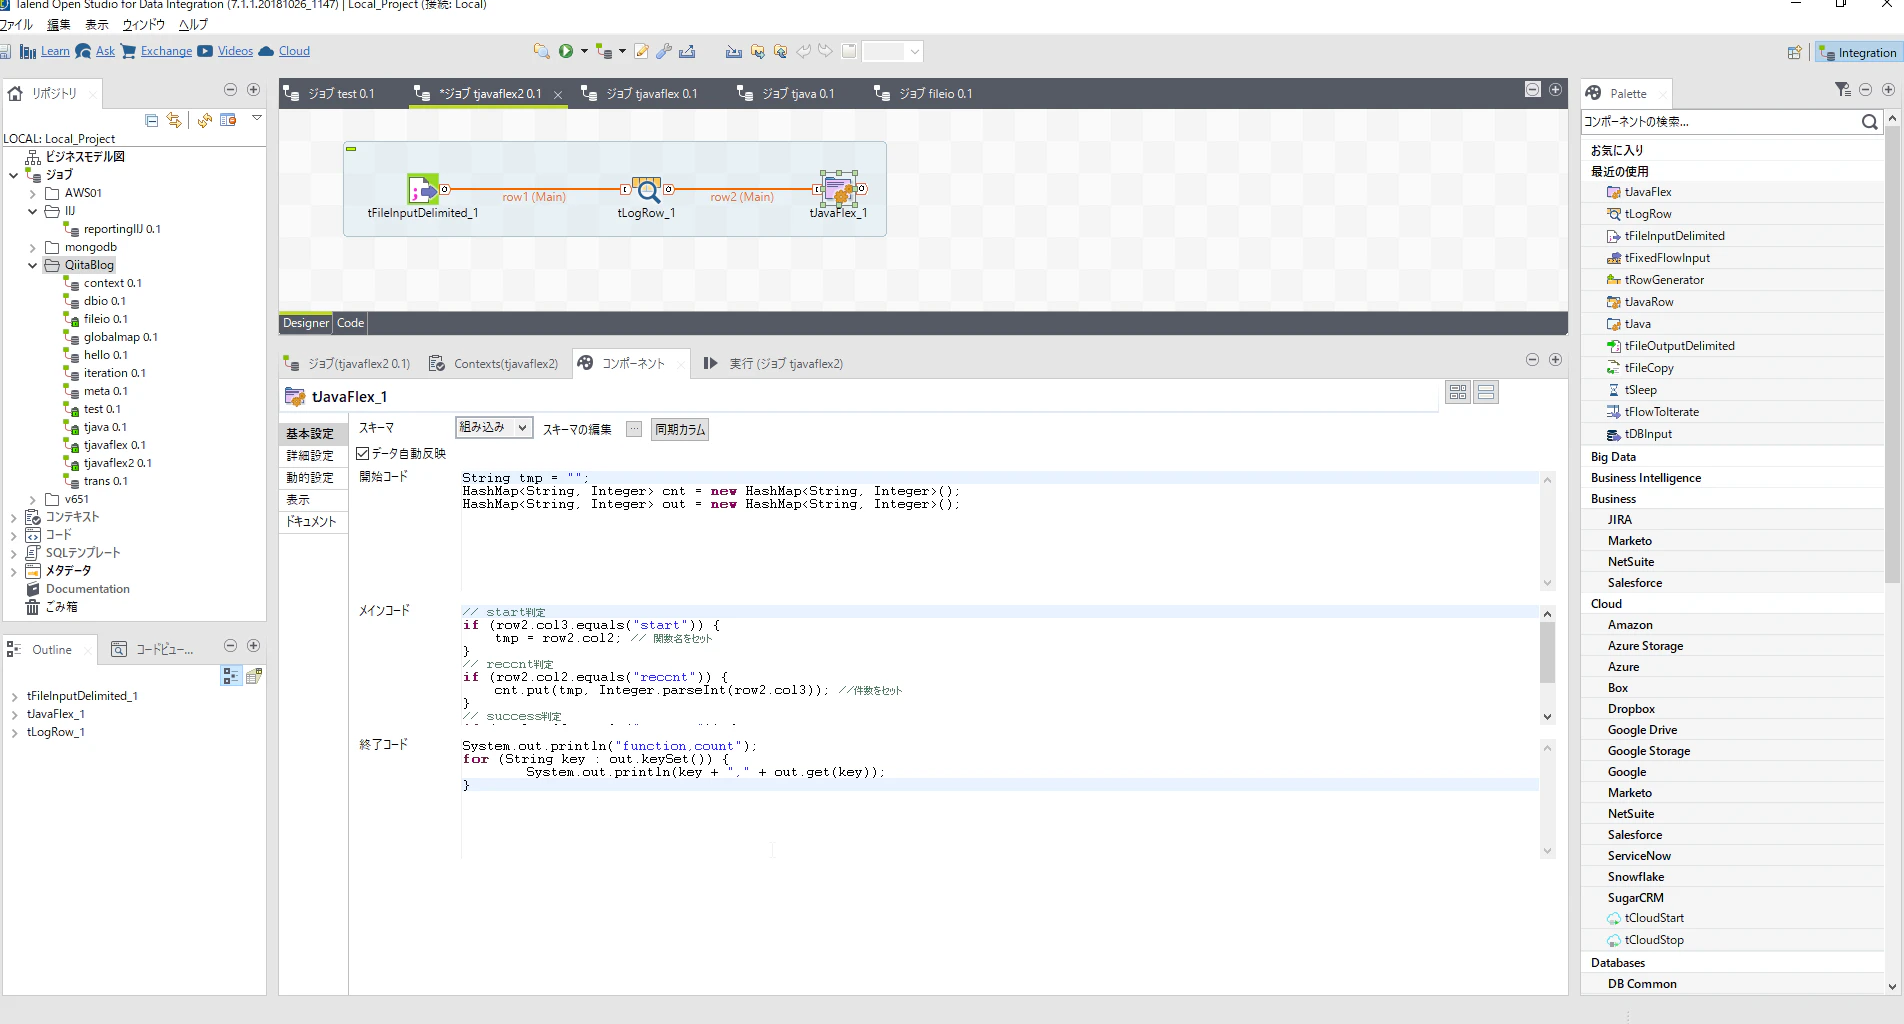Switch to the Code tab

point(350,323)
